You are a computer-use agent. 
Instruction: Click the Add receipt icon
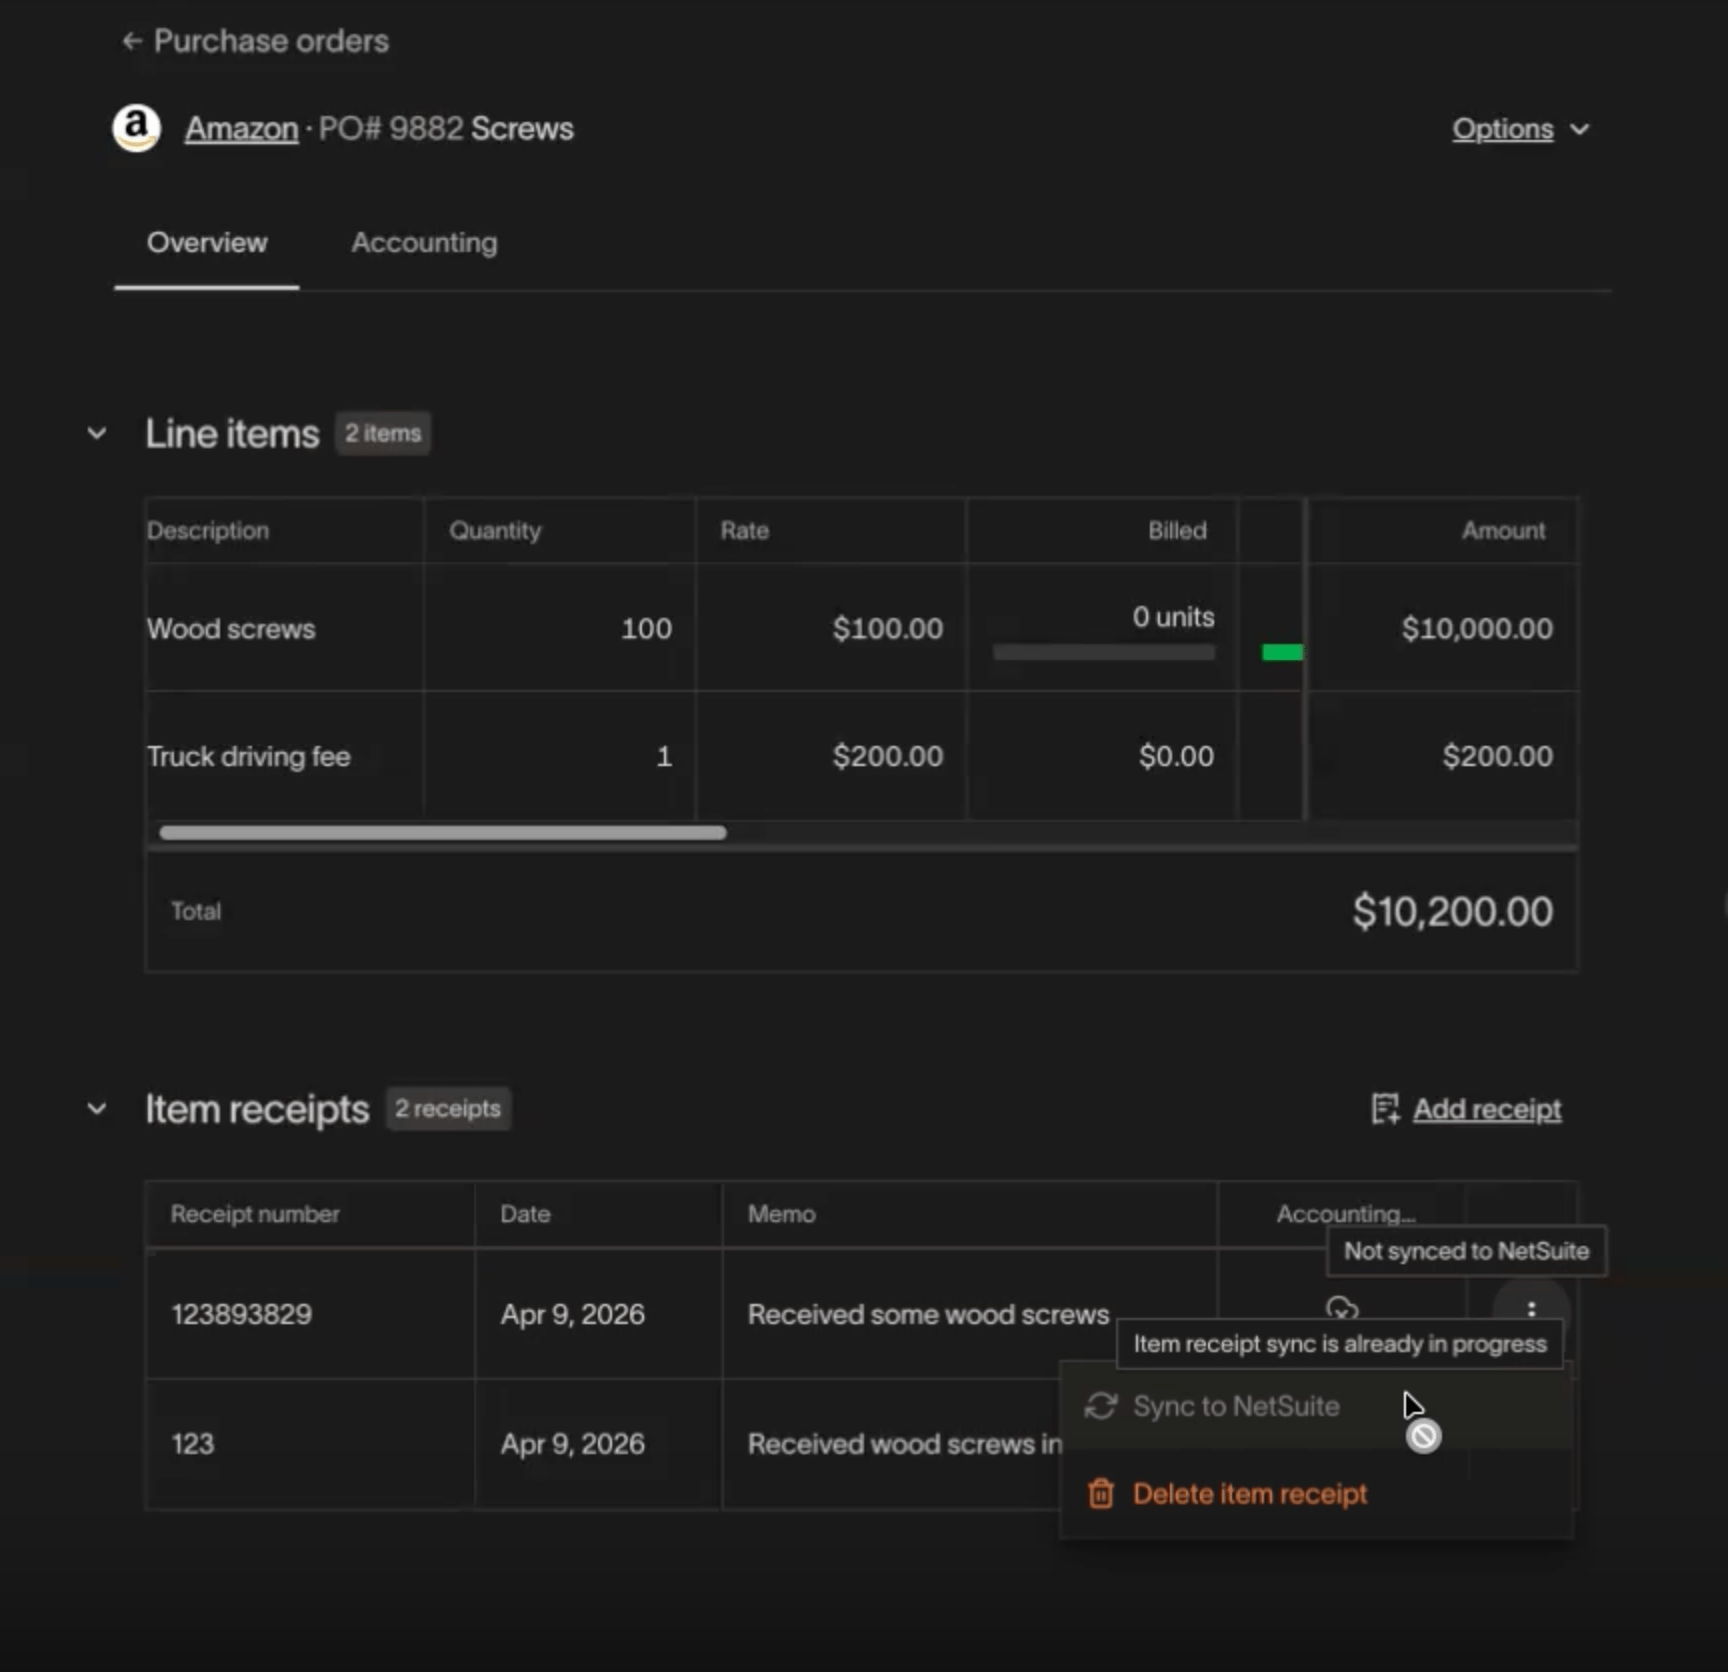point(1385,1109)
